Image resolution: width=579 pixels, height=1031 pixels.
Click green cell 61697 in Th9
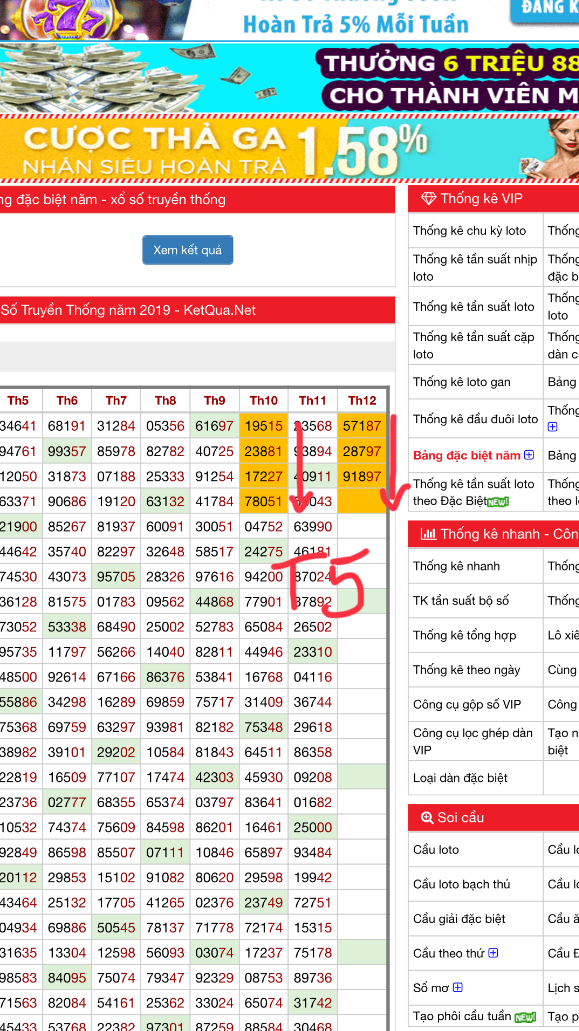pos(215,426)
